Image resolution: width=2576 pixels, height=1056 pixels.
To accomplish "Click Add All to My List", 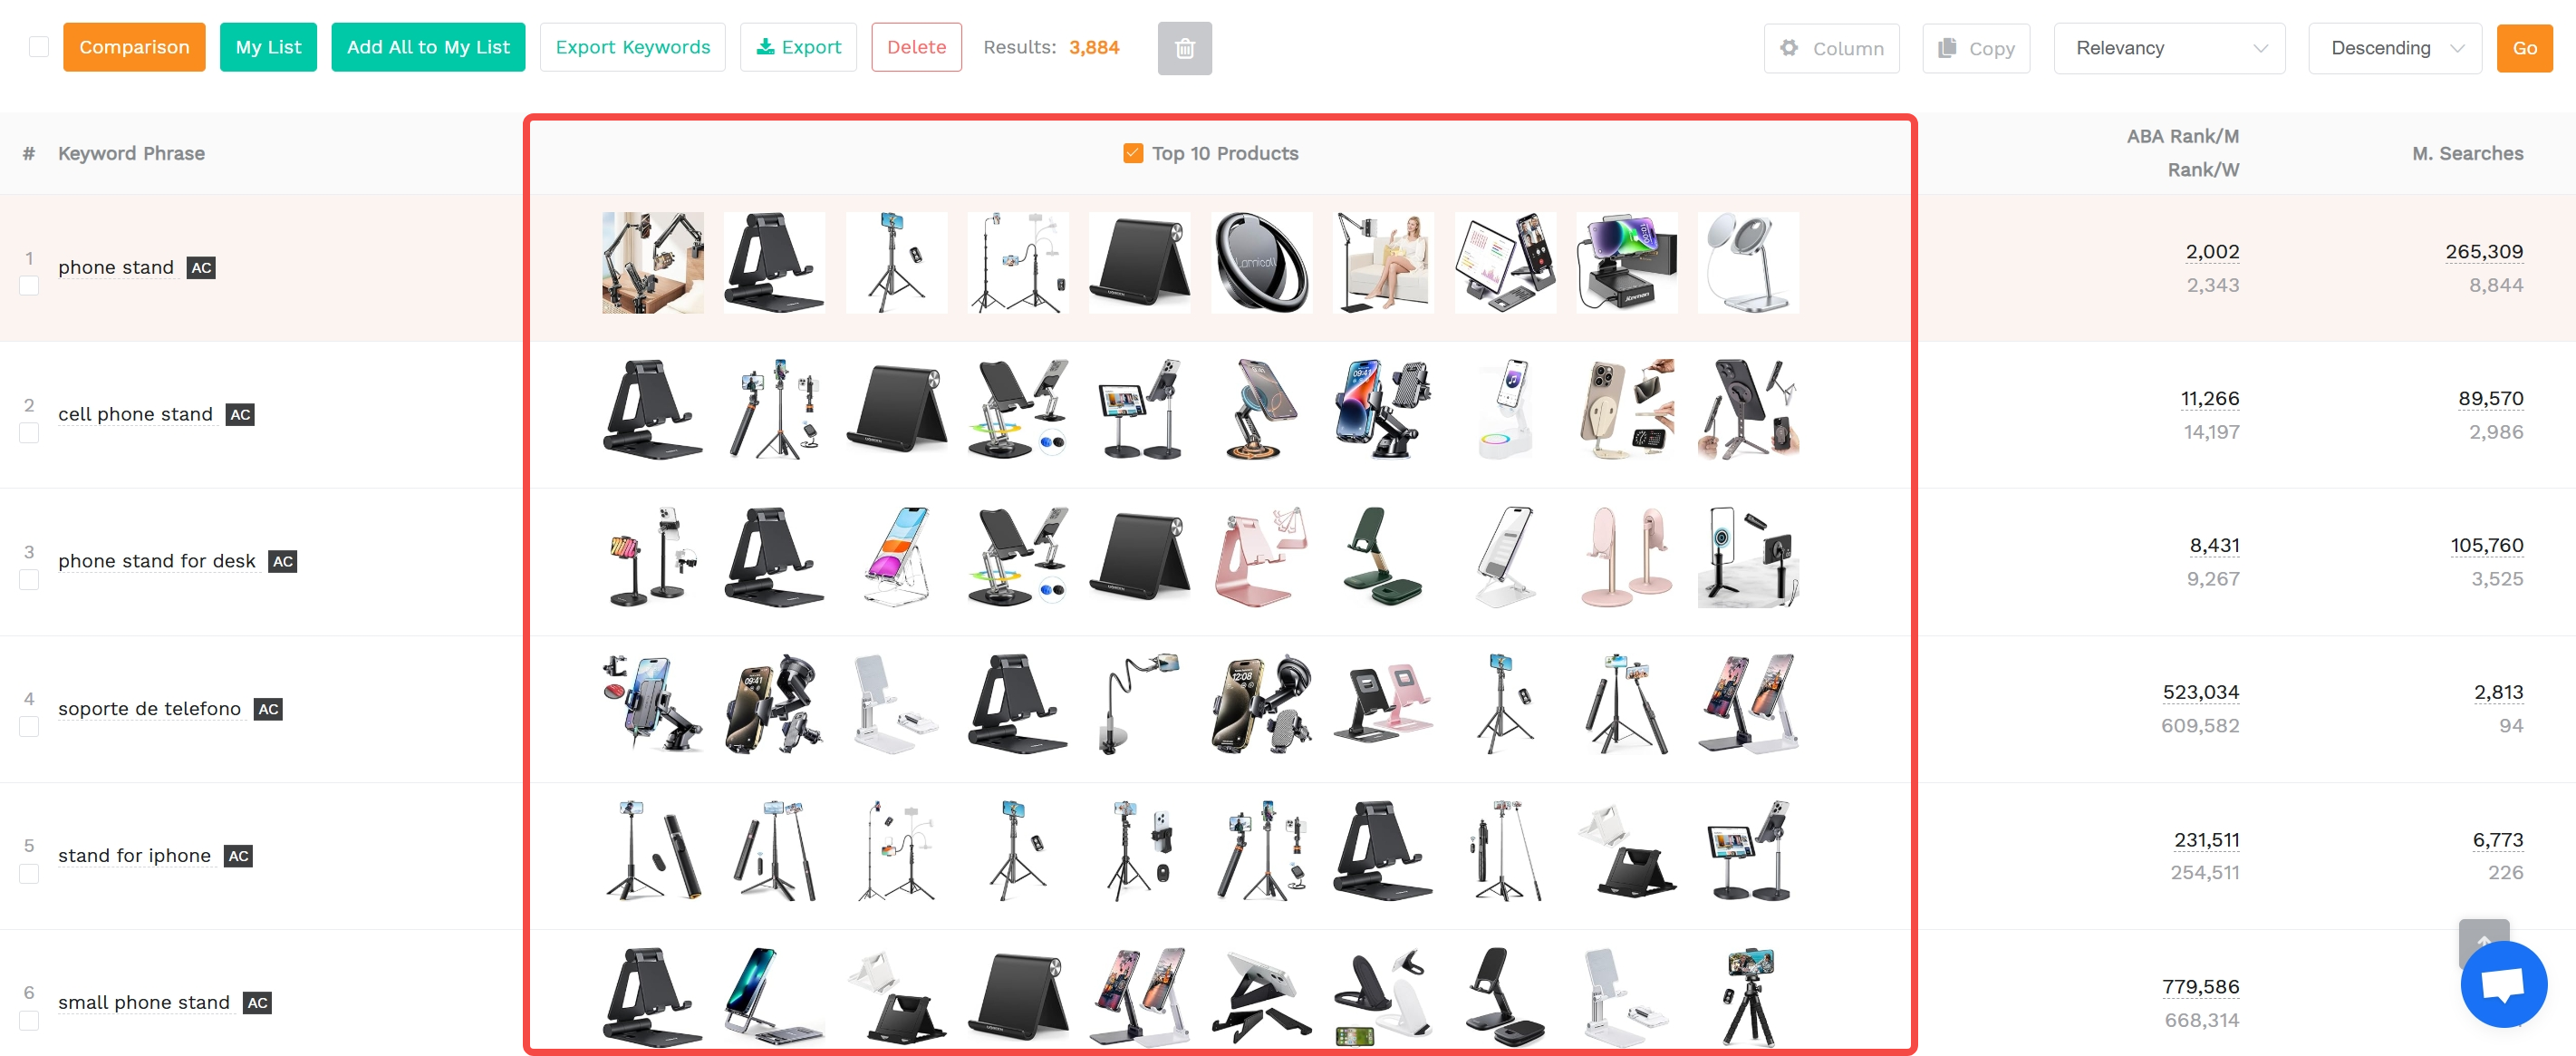I will (428, 47).
